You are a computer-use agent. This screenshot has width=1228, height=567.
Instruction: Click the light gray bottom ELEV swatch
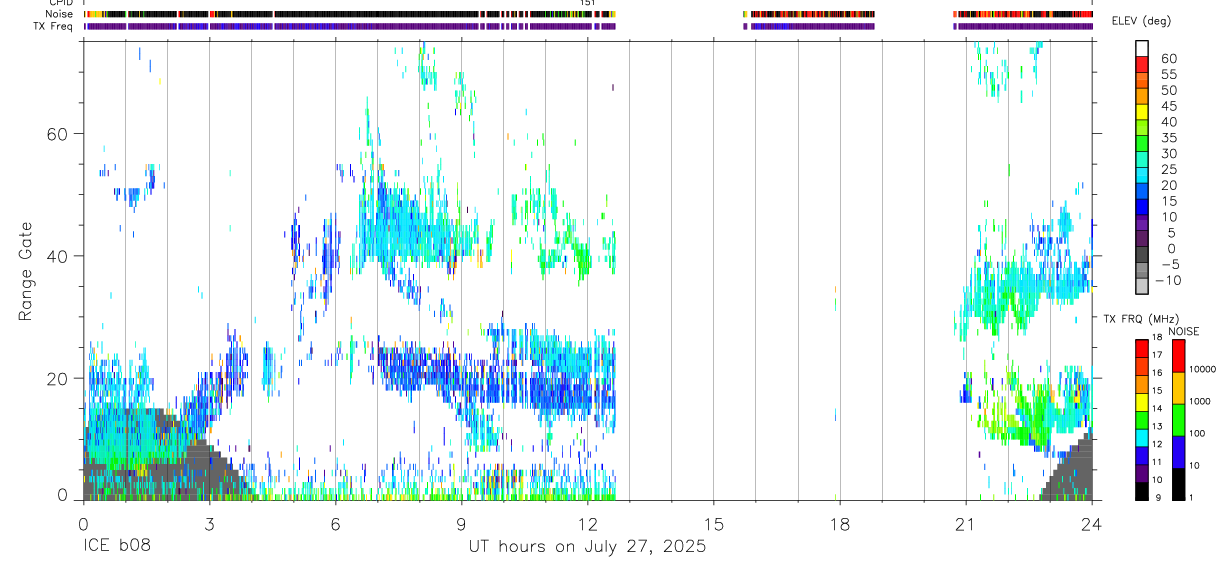tap(1141, 287)
